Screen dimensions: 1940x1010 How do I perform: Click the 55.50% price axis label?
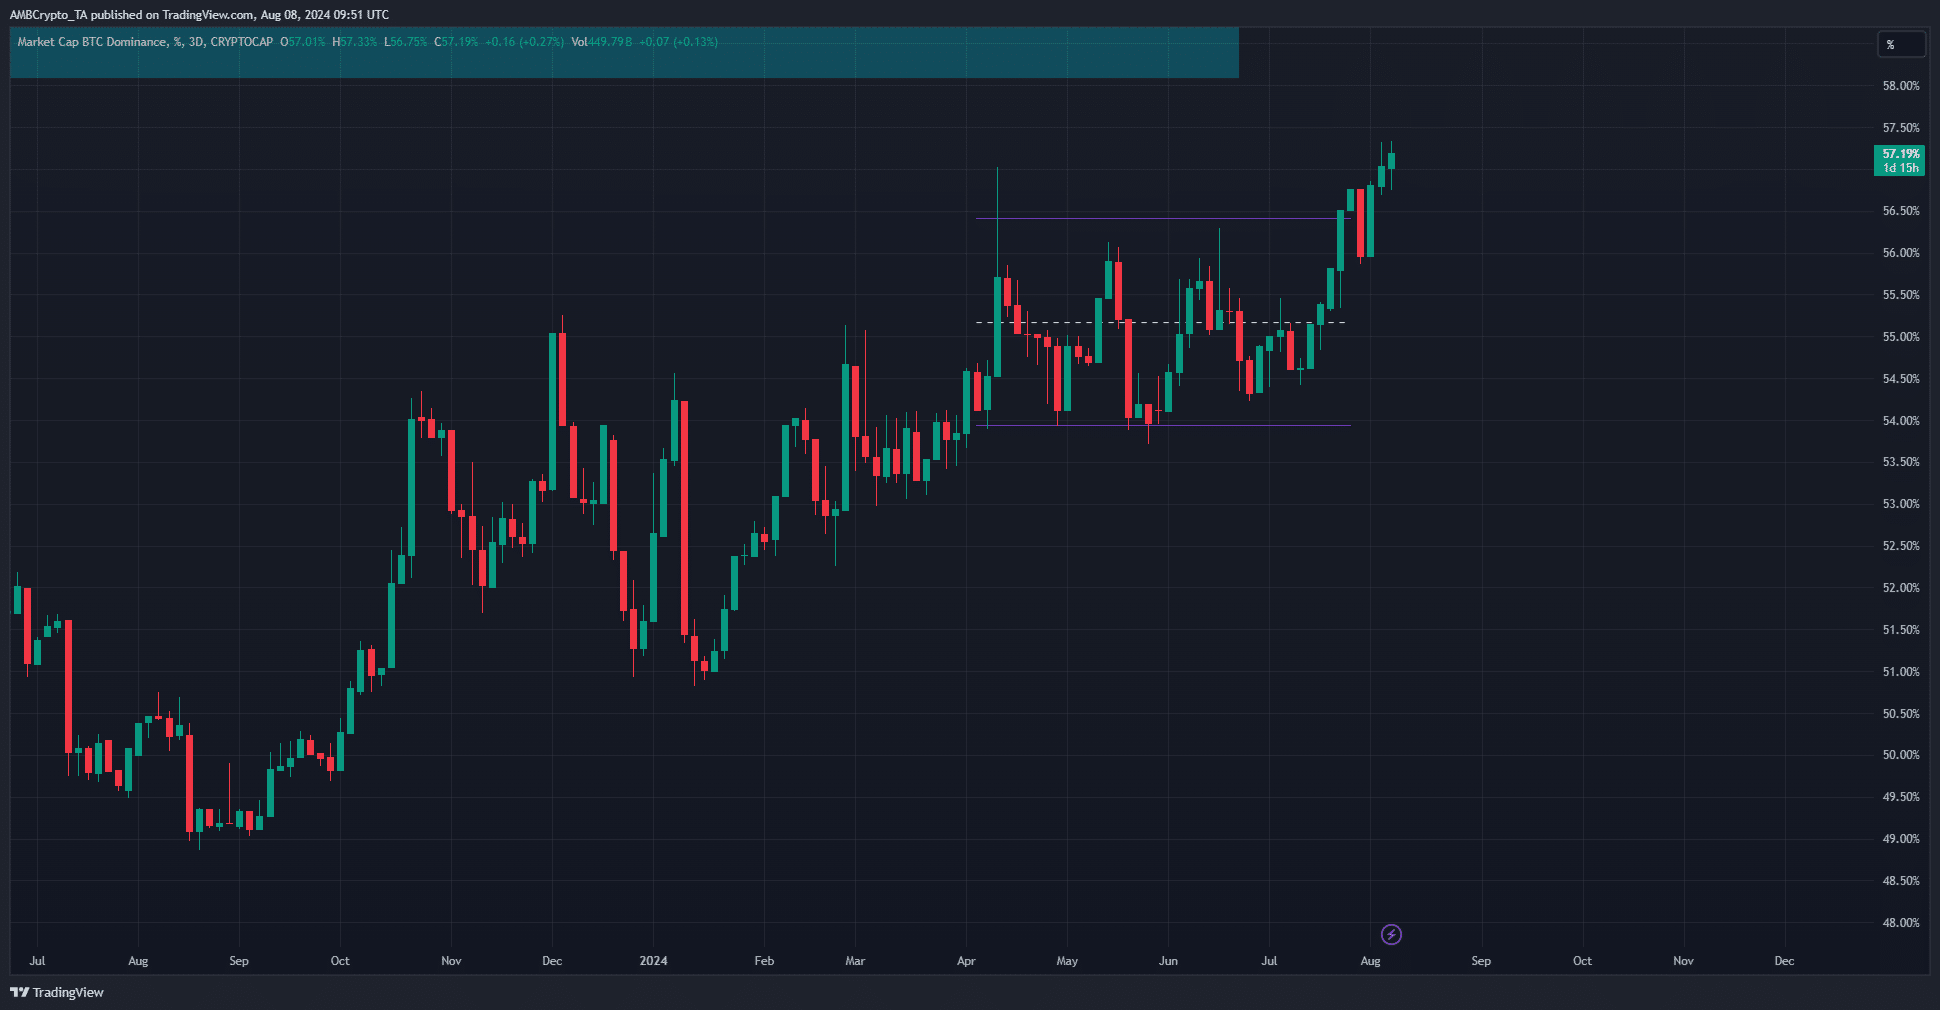[1900, 295]
